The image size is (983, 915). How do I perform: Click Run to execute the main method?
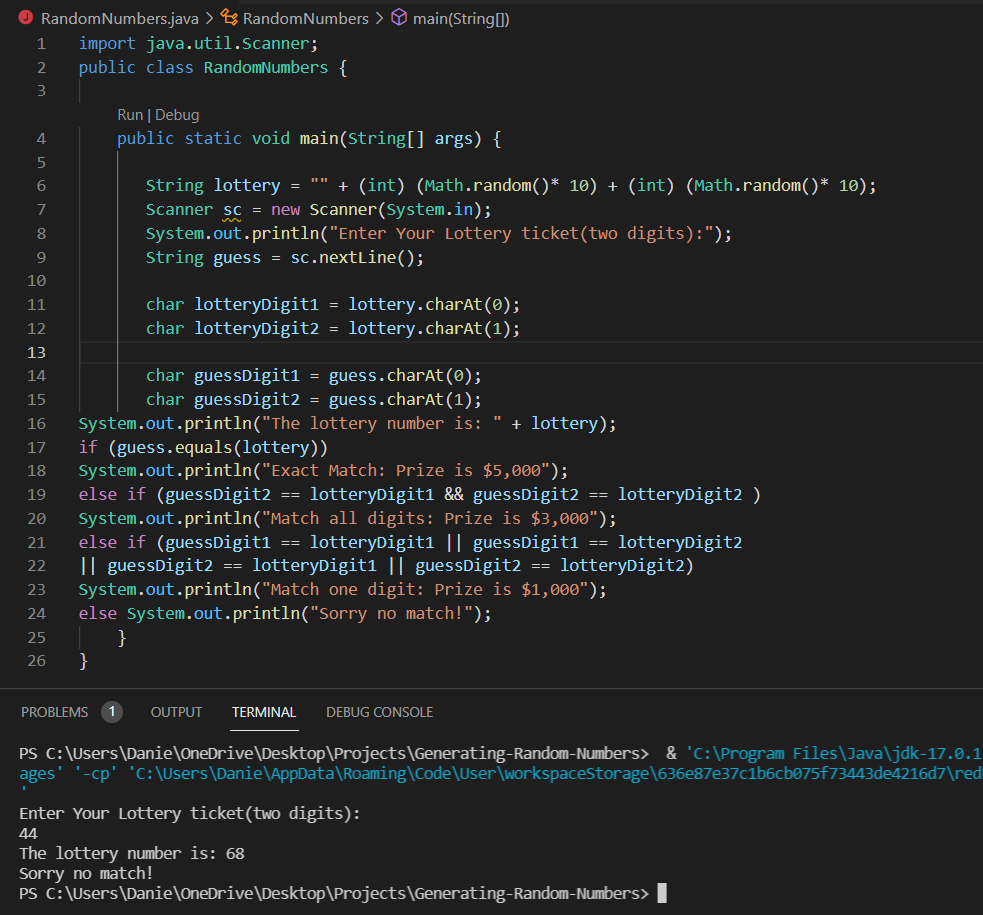(129, 114)
